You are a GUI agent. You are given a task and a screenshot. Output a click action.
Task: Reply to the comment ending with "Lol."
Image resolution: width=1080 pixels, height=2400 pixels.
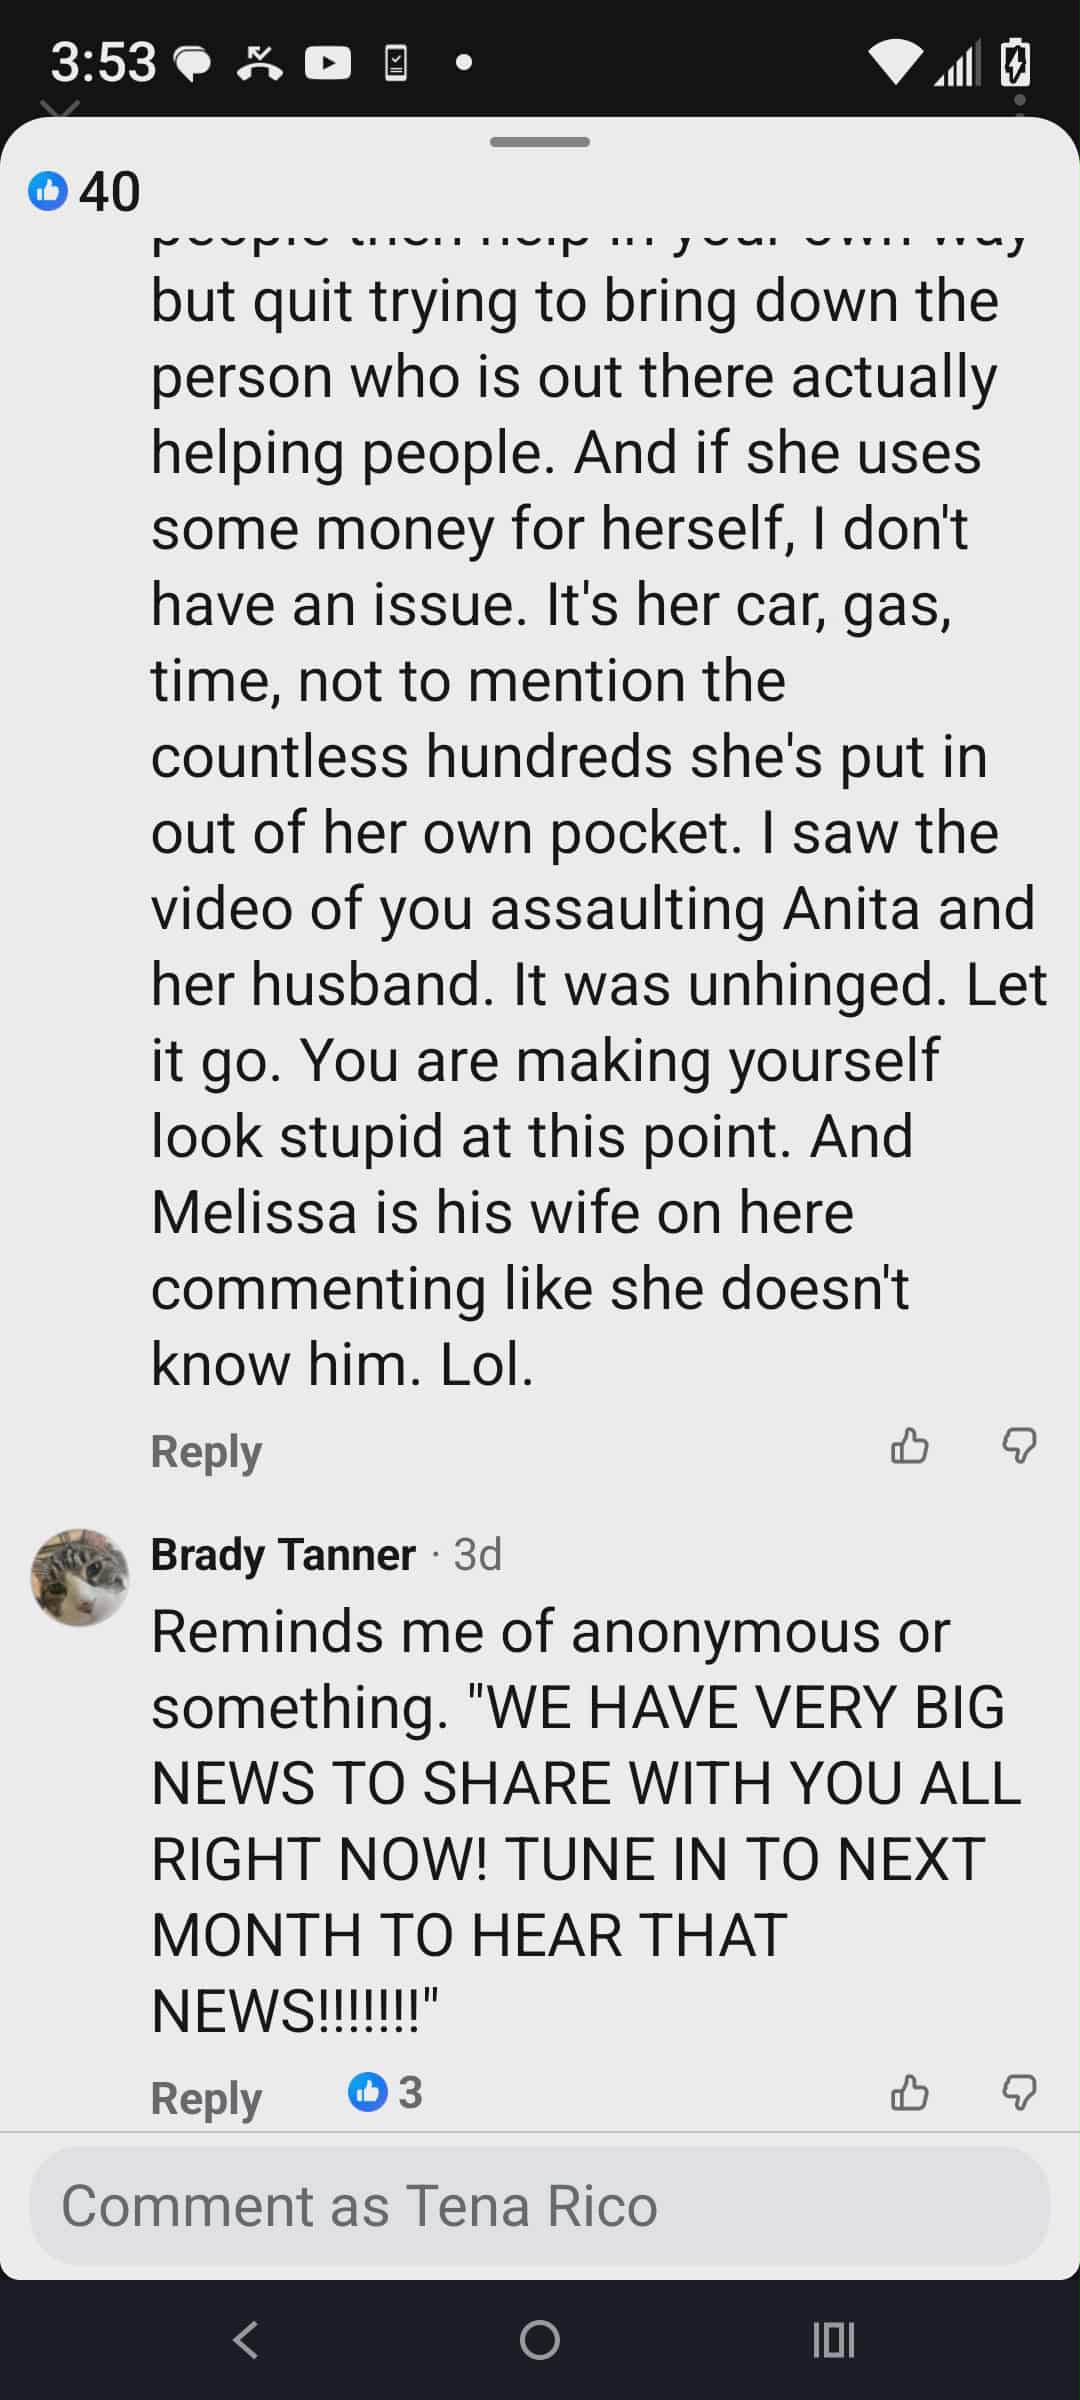[x=206, y=1451]
